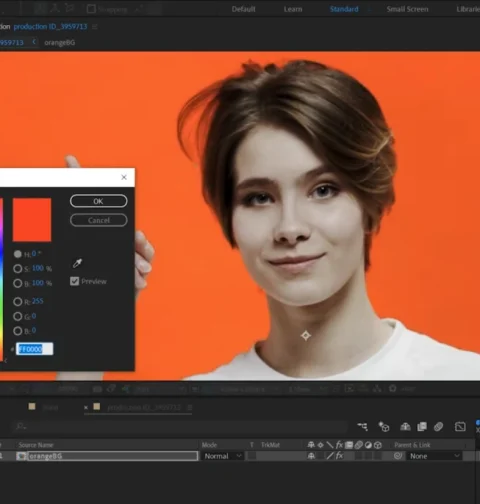Uncheck the Preview checkbox in the color picker
Viewport: 480px width, 504px height.
click(x=75, y=281)
